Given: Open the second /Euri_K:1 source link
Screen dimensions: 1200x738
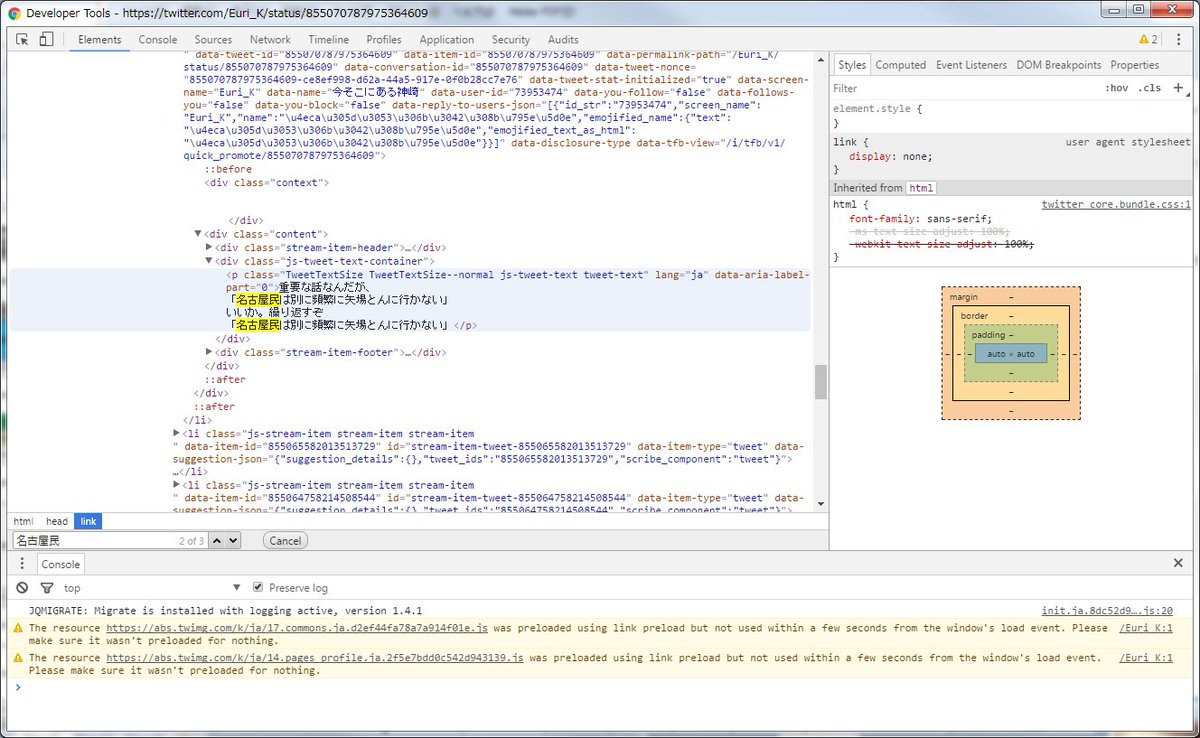Looking at the screenshot, I should [x=1145, y=658].
